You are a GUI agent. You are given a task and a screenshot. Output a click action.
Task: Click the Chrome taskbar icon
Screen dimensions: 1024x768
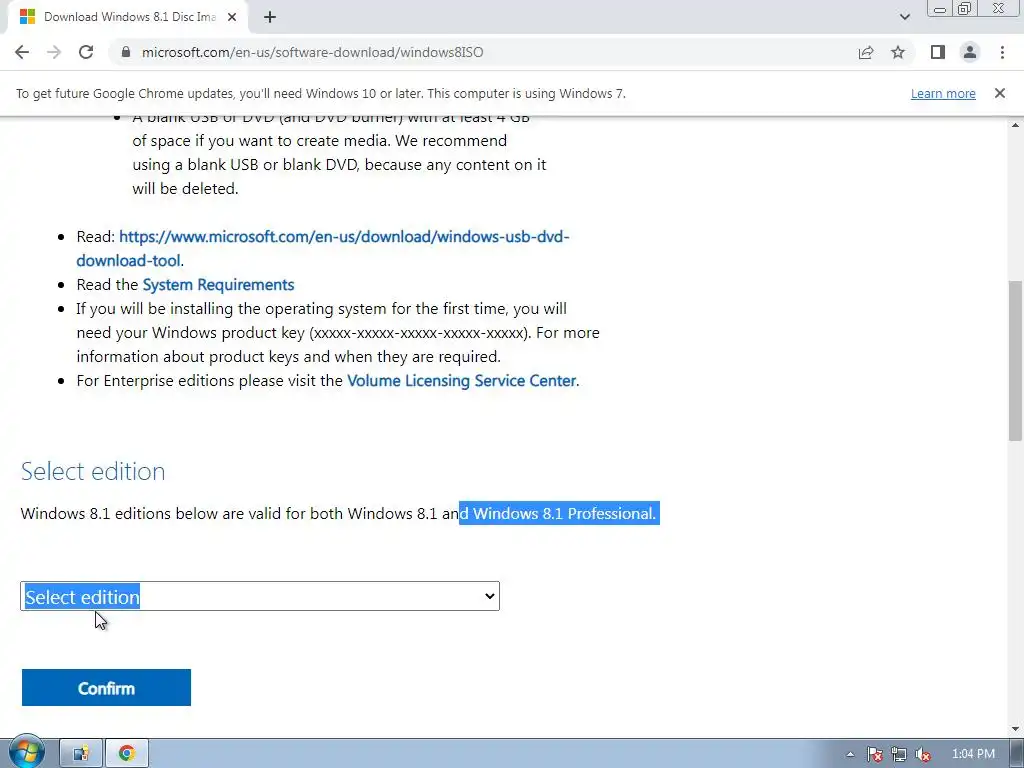[127, 754]
